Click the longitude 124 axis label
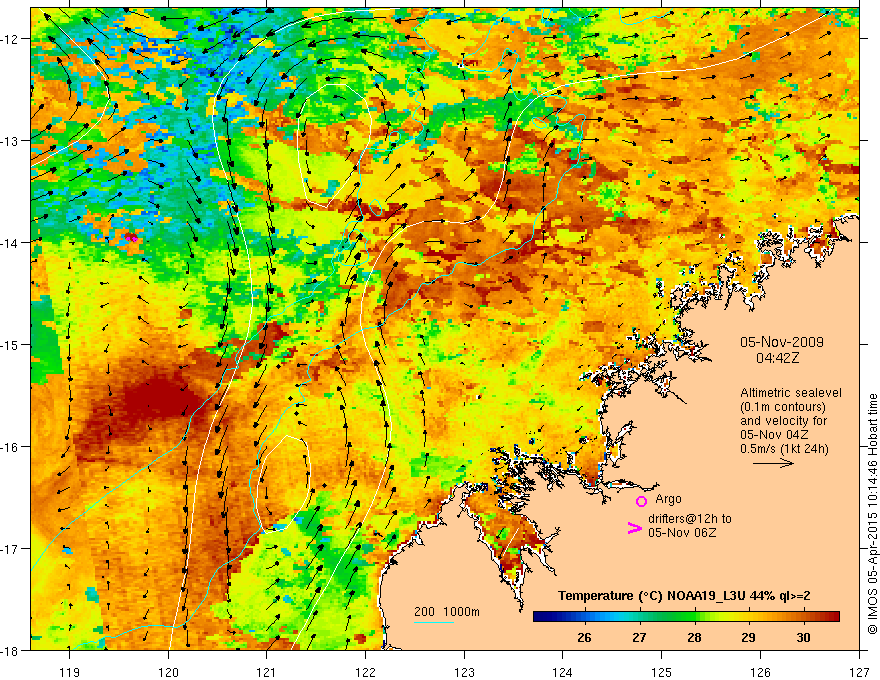The image size is (880, 680). (562, 672)
